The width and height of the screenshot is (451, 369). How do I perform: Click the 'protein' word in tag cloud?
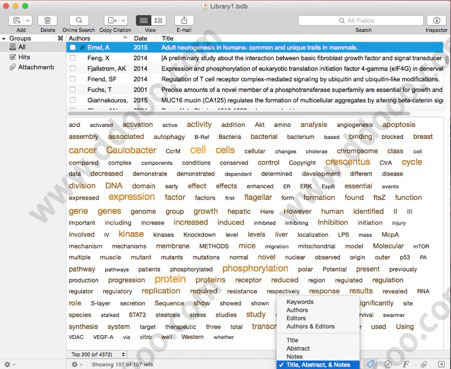pyautogui.click(x=170, y=279)
